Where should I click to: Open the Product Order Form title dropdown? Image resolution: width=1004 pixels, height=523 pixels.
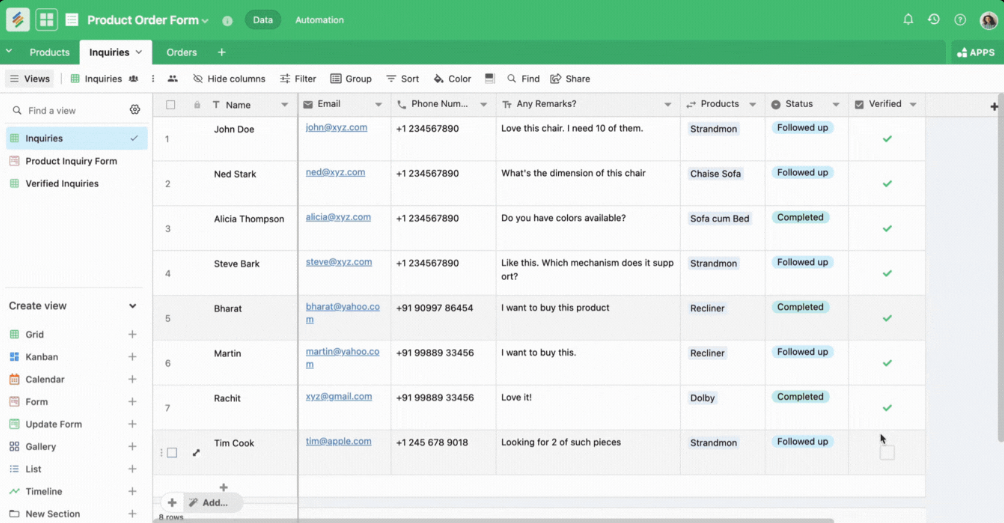205,21
